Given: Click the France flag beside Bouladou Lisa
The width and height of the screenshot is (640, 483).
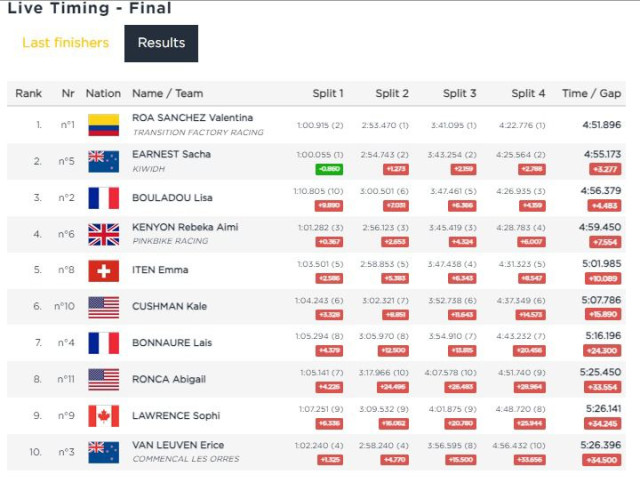Looking at the screenshot, I should coord(104,198).
